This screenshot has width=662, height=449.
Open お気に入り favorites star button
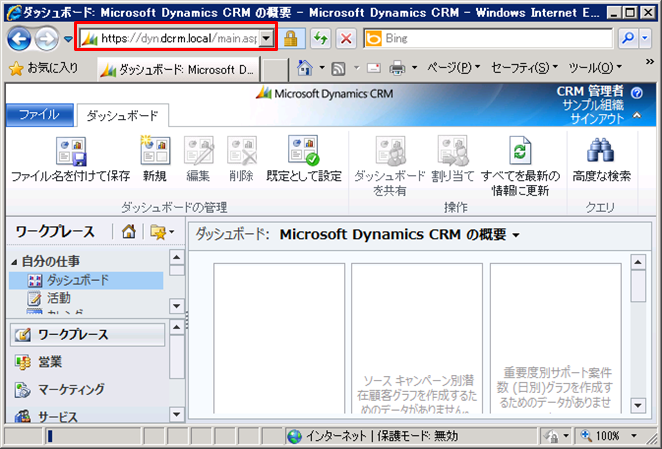click(44, 68)
